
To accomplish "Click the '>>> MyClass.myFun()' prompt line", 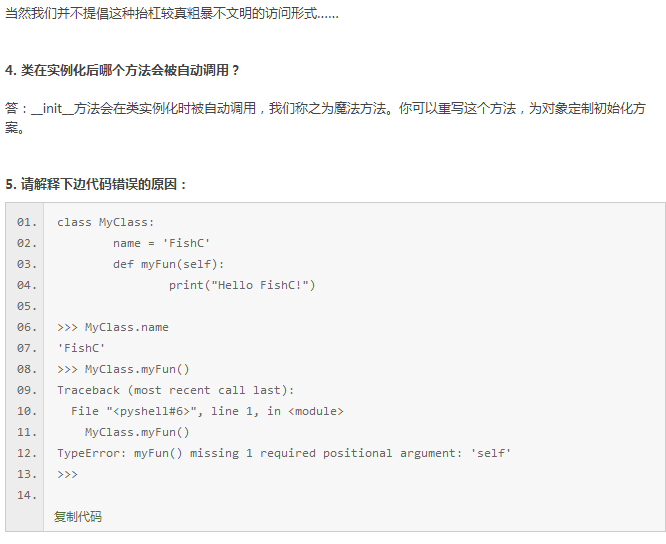I will click(123, 369).
